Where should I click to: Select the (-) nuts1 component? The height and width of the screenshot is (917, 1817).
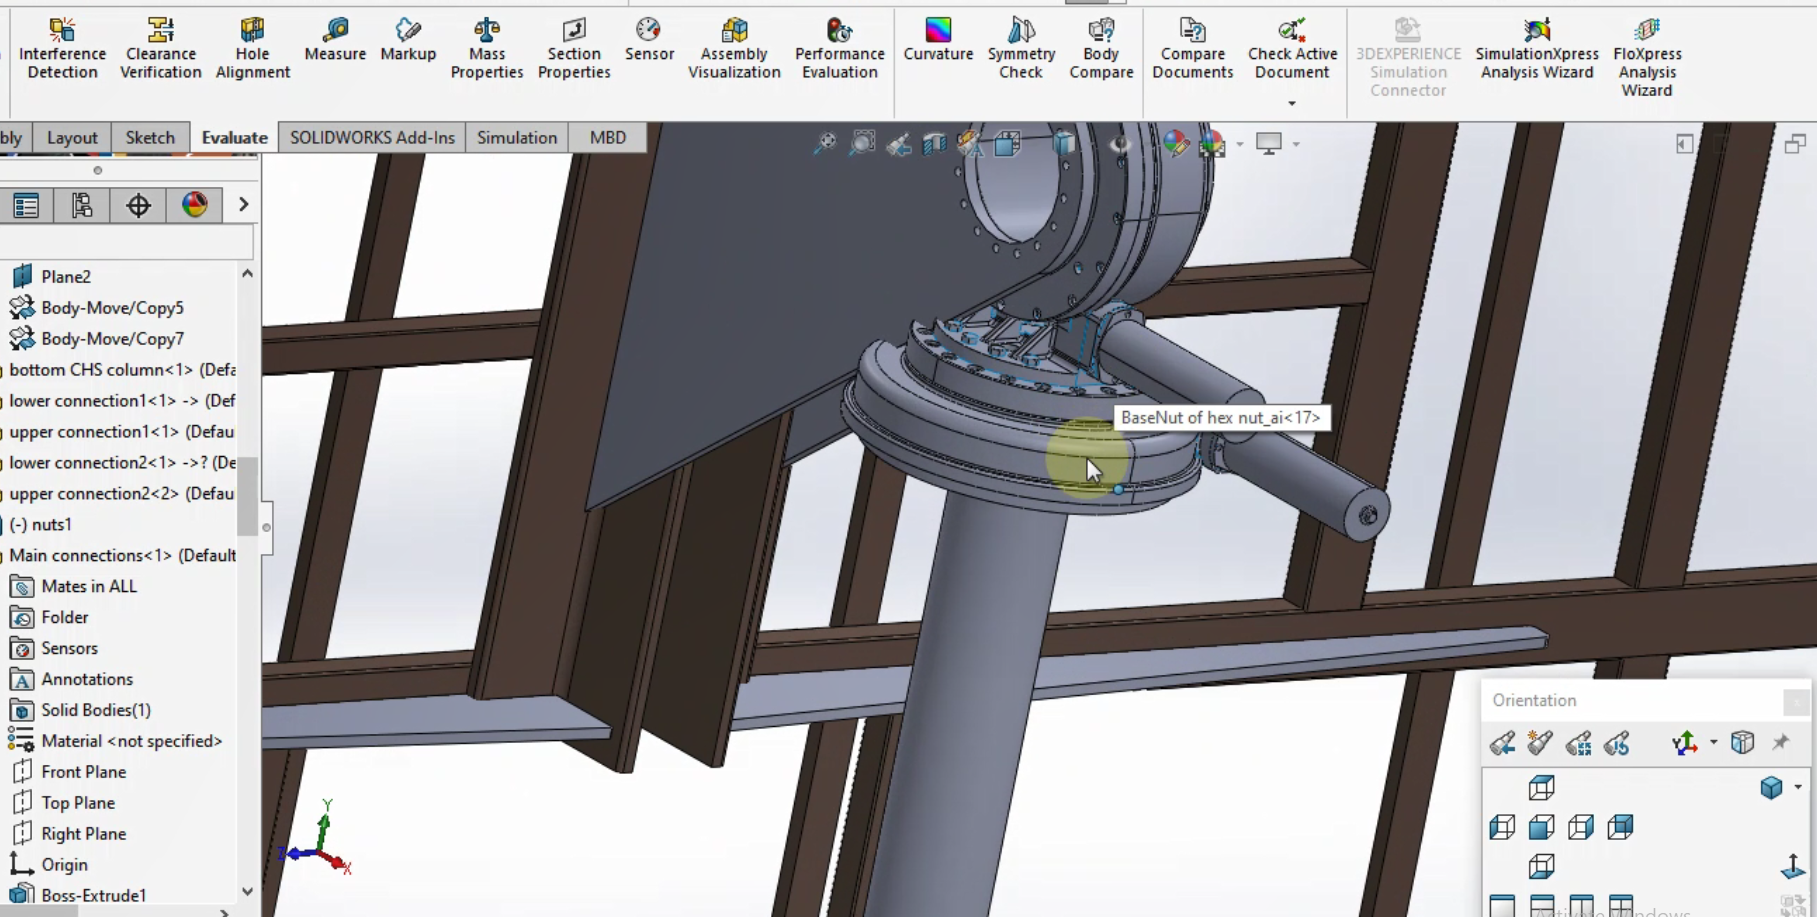40,525
